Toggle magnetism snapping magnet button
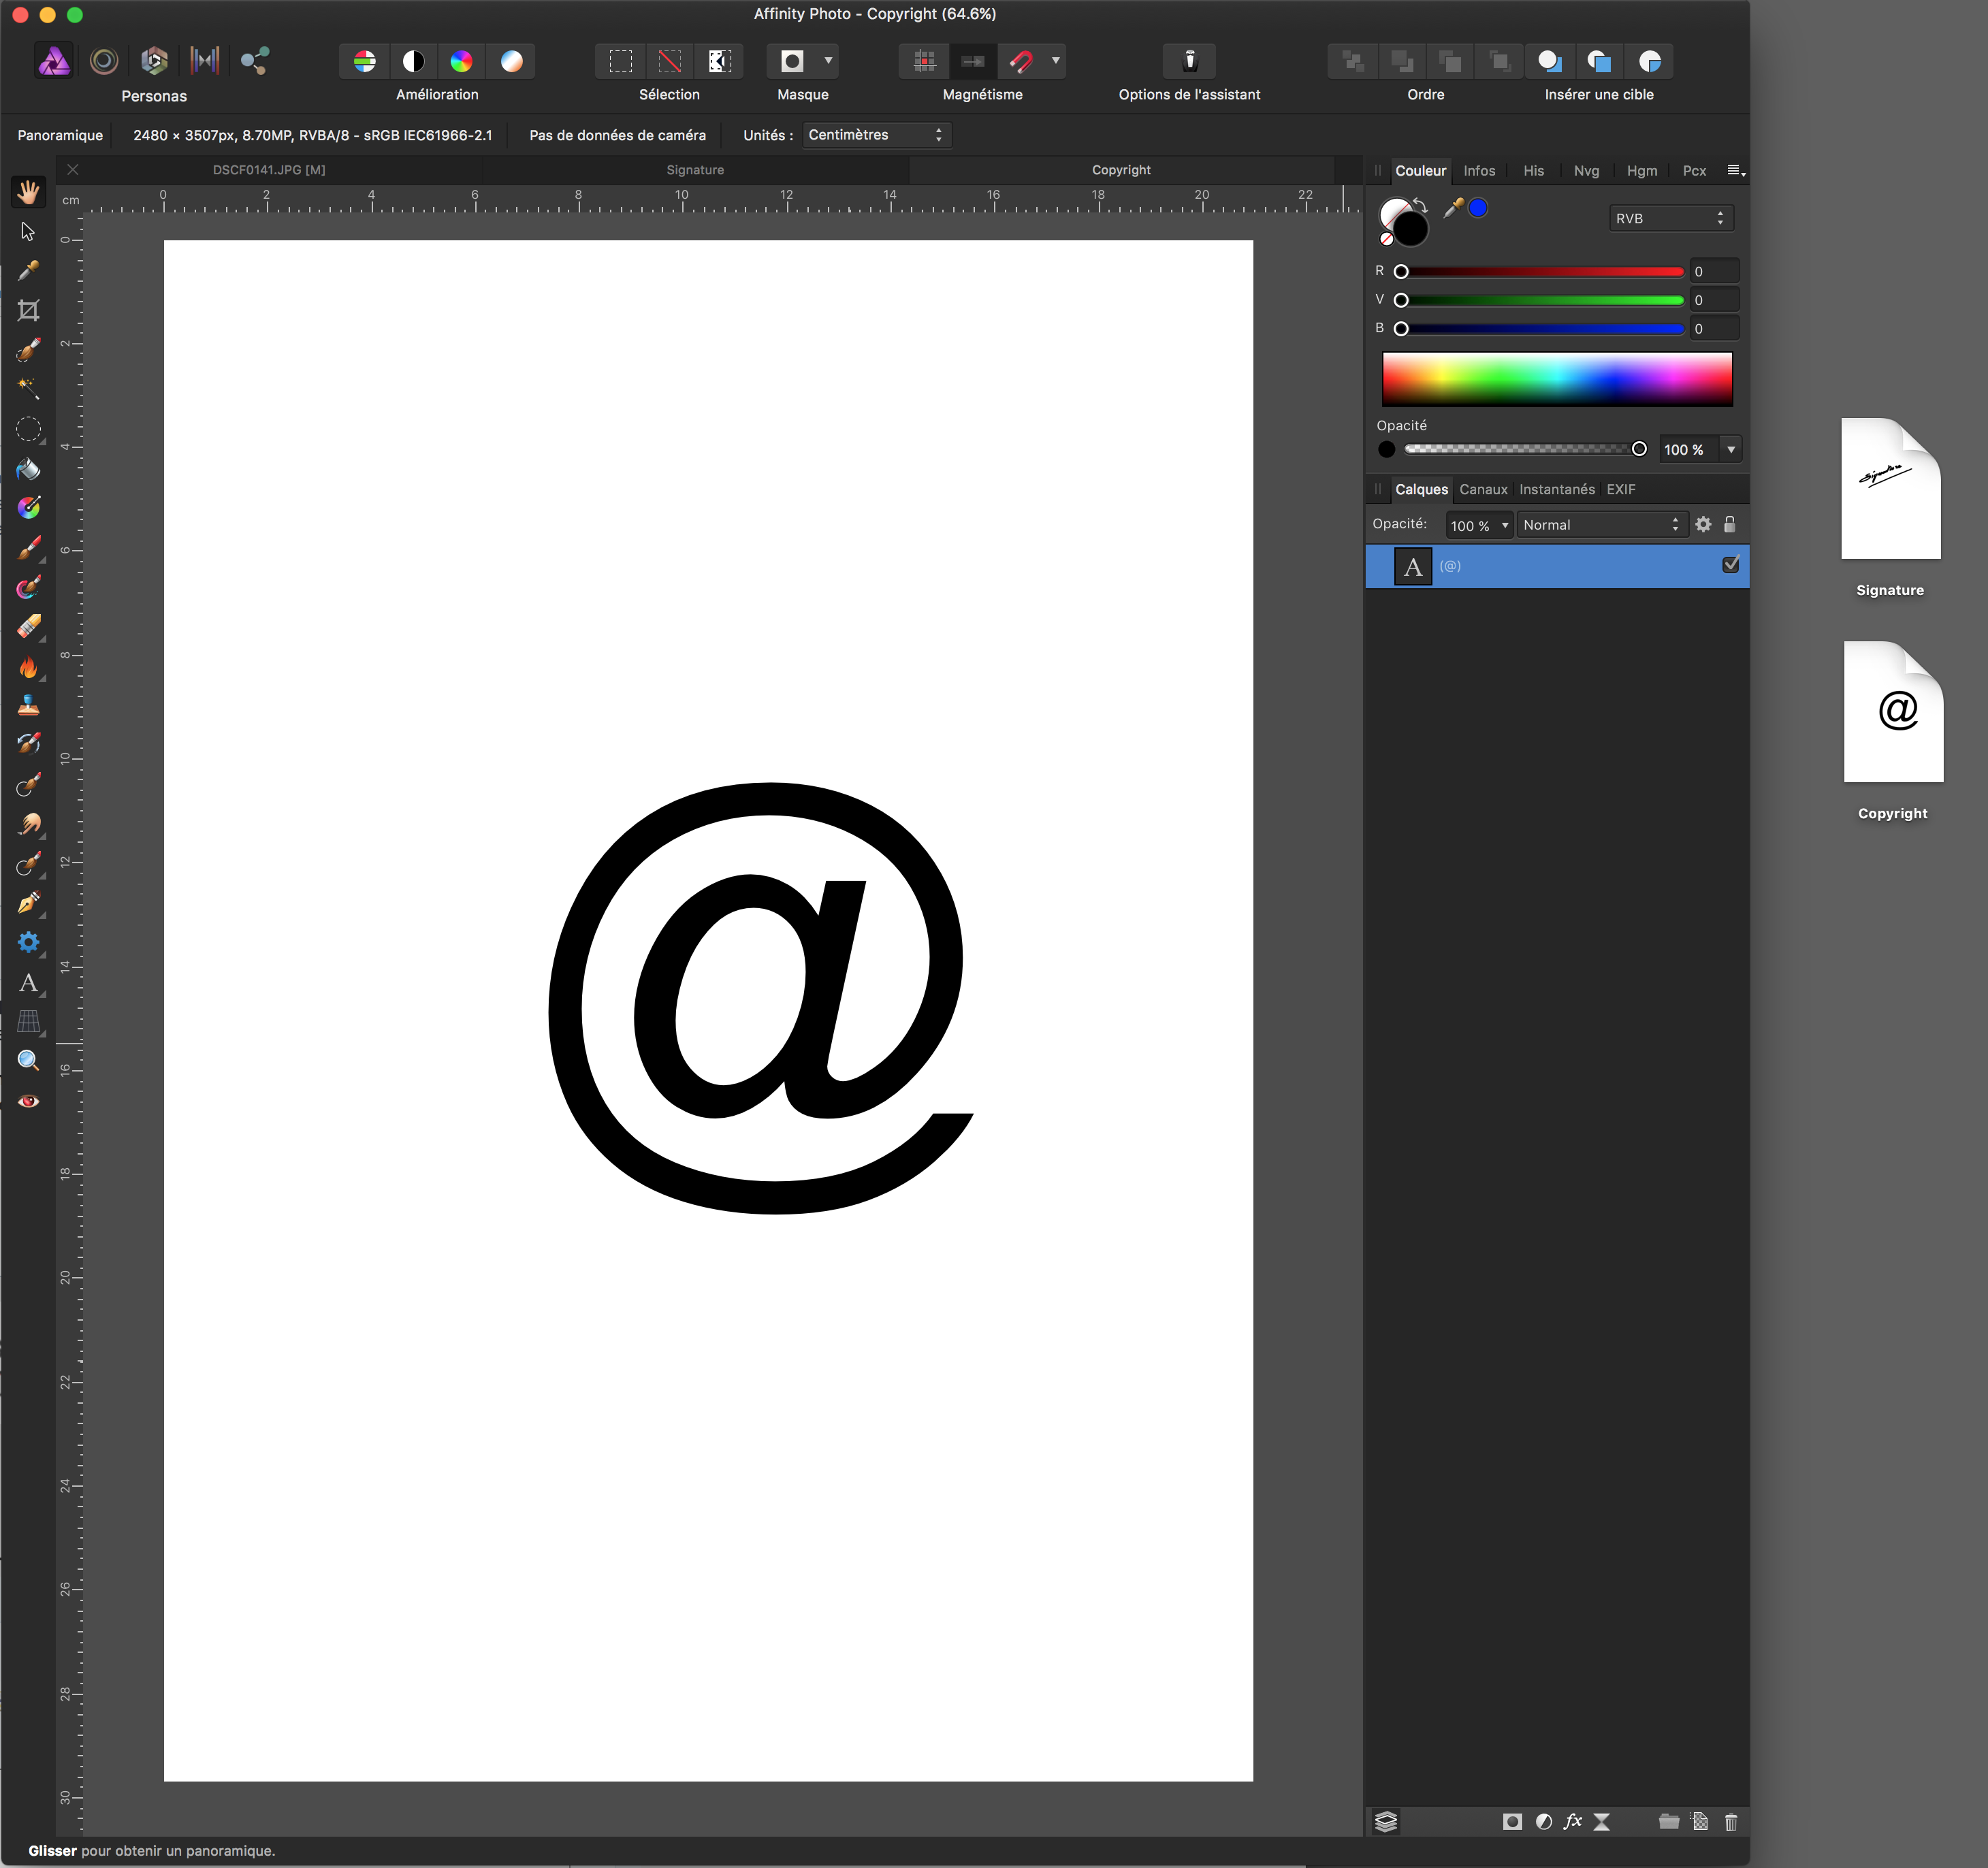This screenshot has width=1988, height=1868. click(1021, 61)
